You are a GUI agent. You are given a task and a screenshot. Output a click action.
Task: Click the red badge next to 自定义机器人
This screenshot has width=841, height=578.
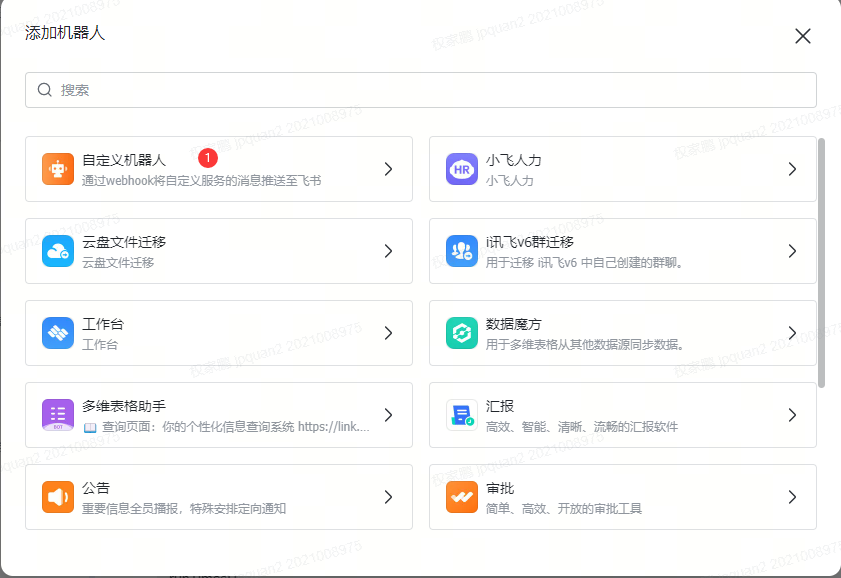[208, 158]
